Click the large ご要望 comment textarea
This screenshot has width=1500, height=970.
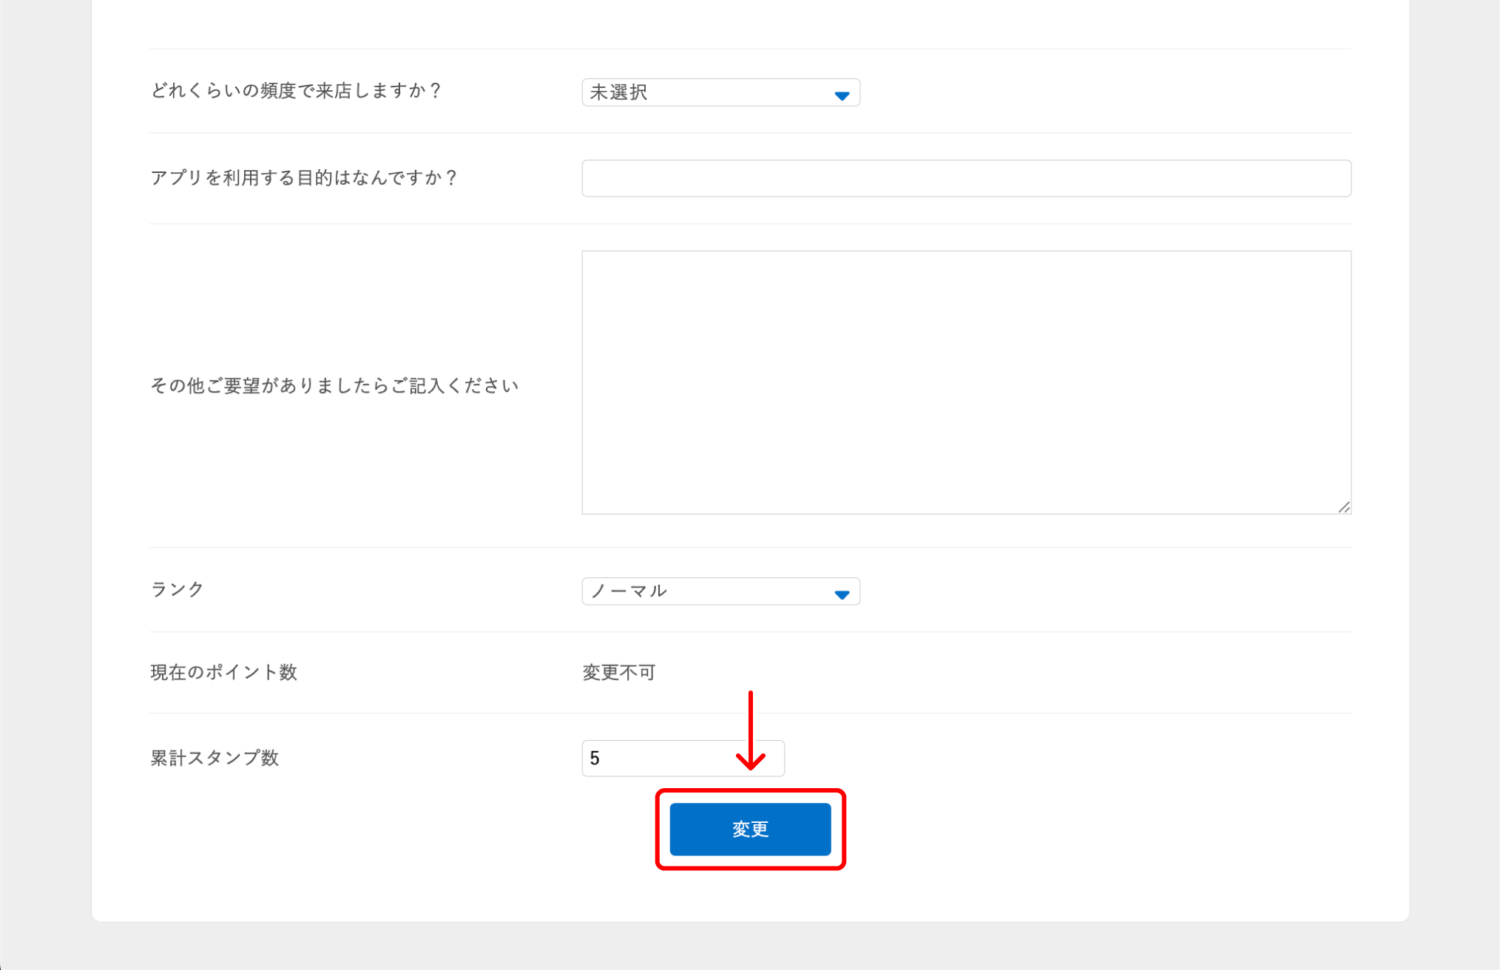click(966, 380)
